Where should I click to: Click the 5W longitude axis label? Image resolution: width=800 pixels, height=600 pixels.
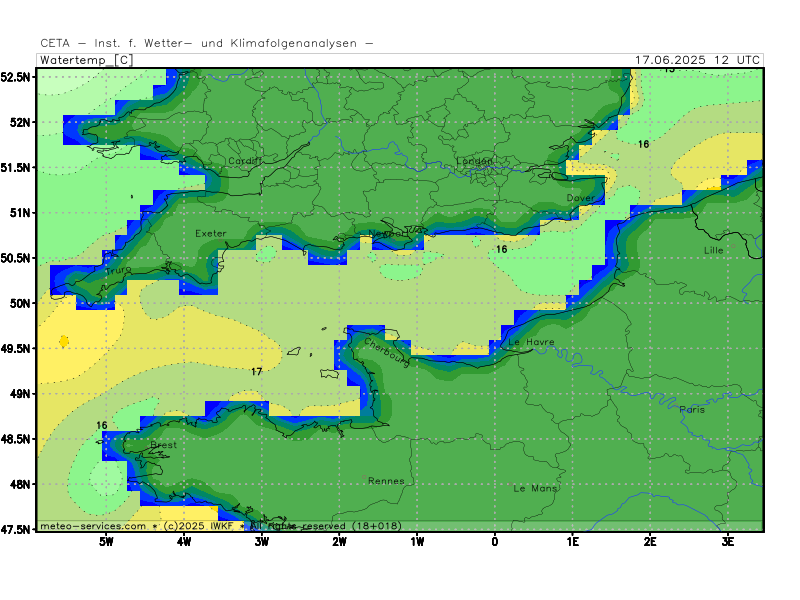click(x=106, y=542)
